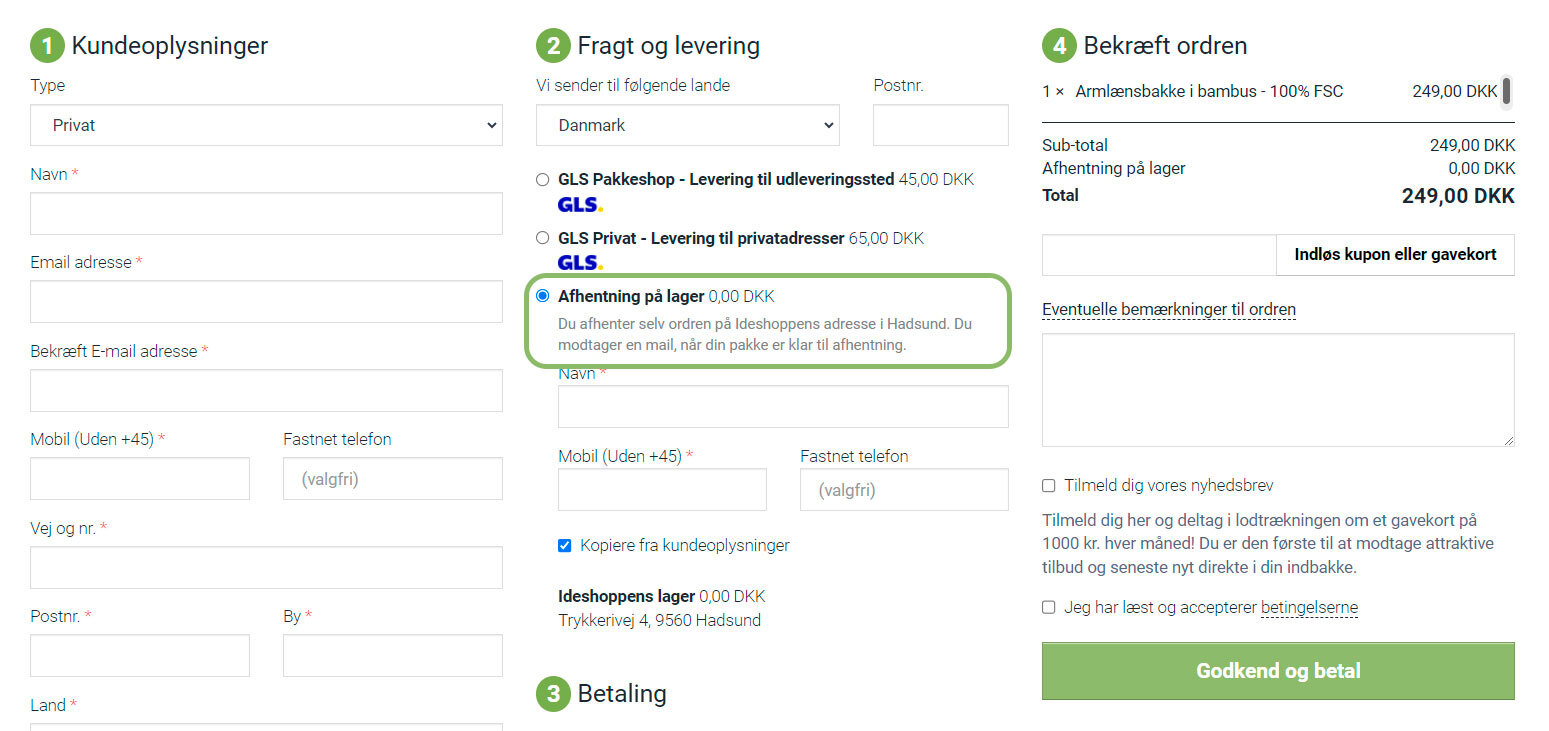The height and width of the screenshot is (731, 1549).
Task: Select Afhentning på lager pickup option
Action: (x=543, y=296)
